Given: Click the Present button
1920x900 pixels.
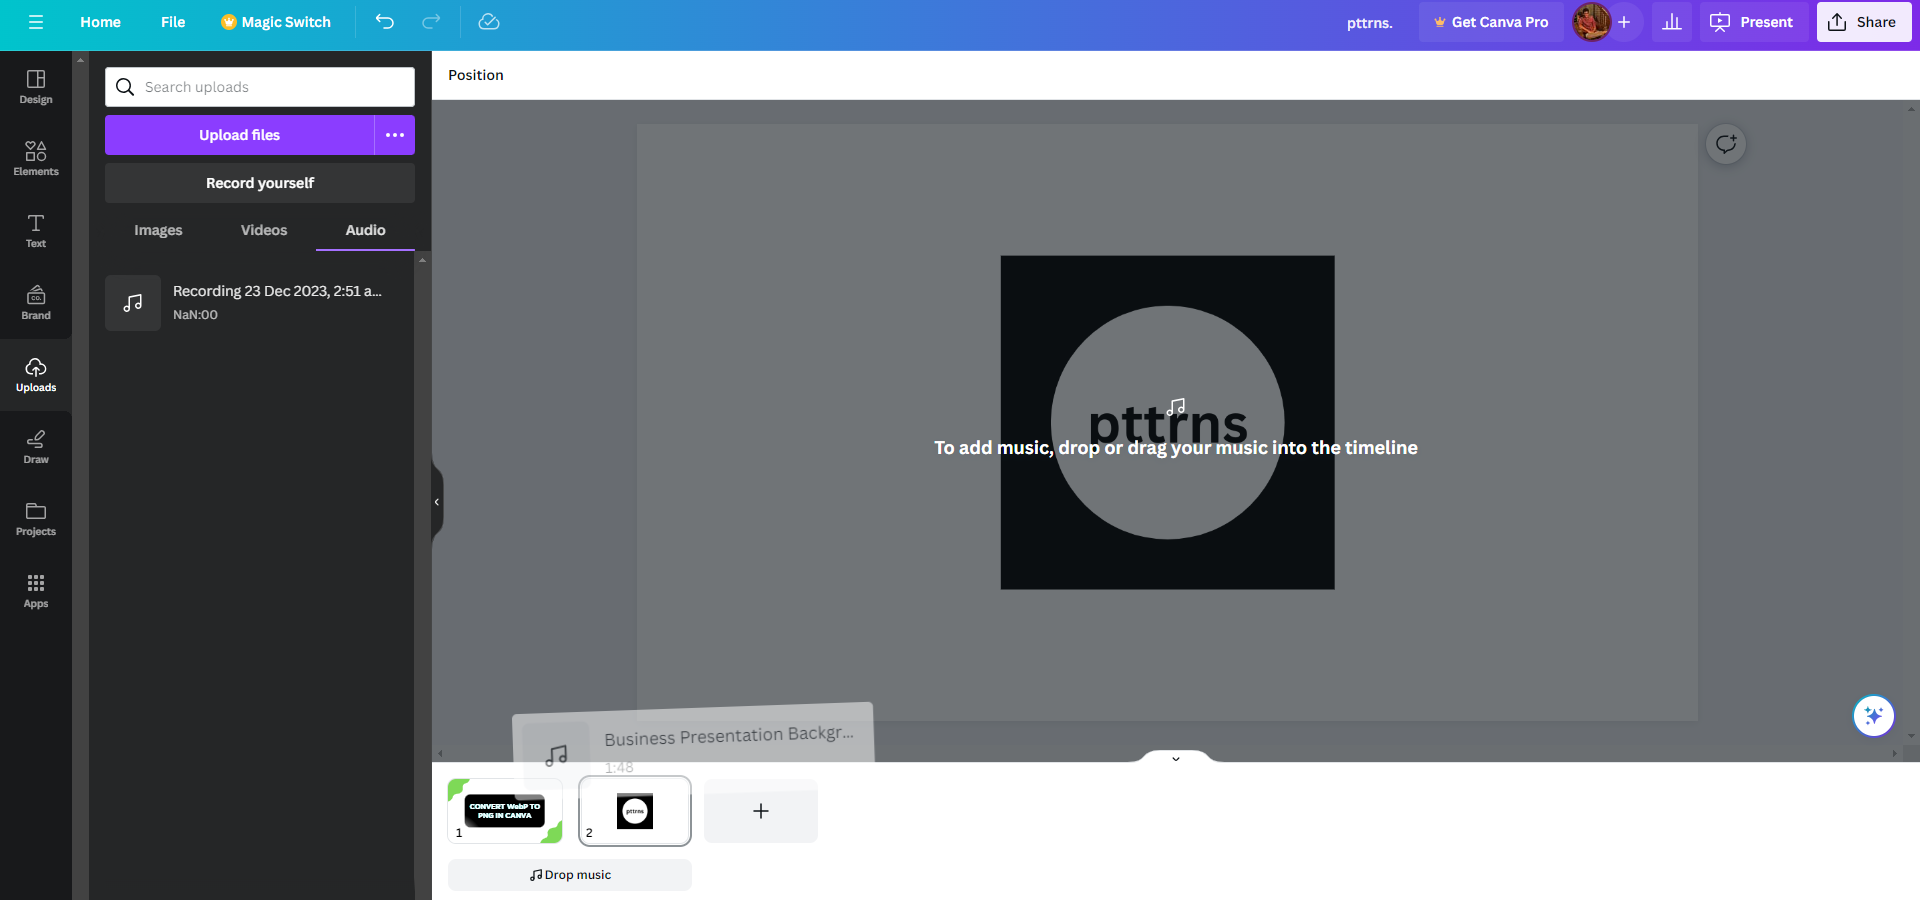Looking at the screenshot, I should 1752,22.
